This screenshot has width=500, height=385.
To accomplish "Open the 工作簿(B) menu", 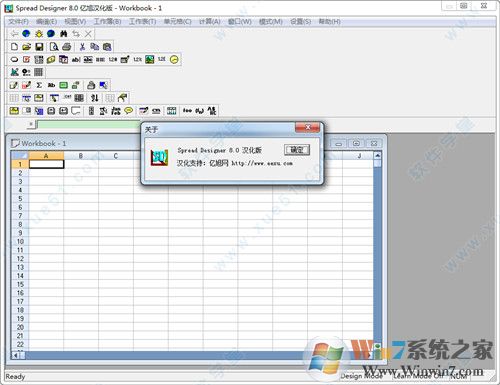I will tap(107, 22).
